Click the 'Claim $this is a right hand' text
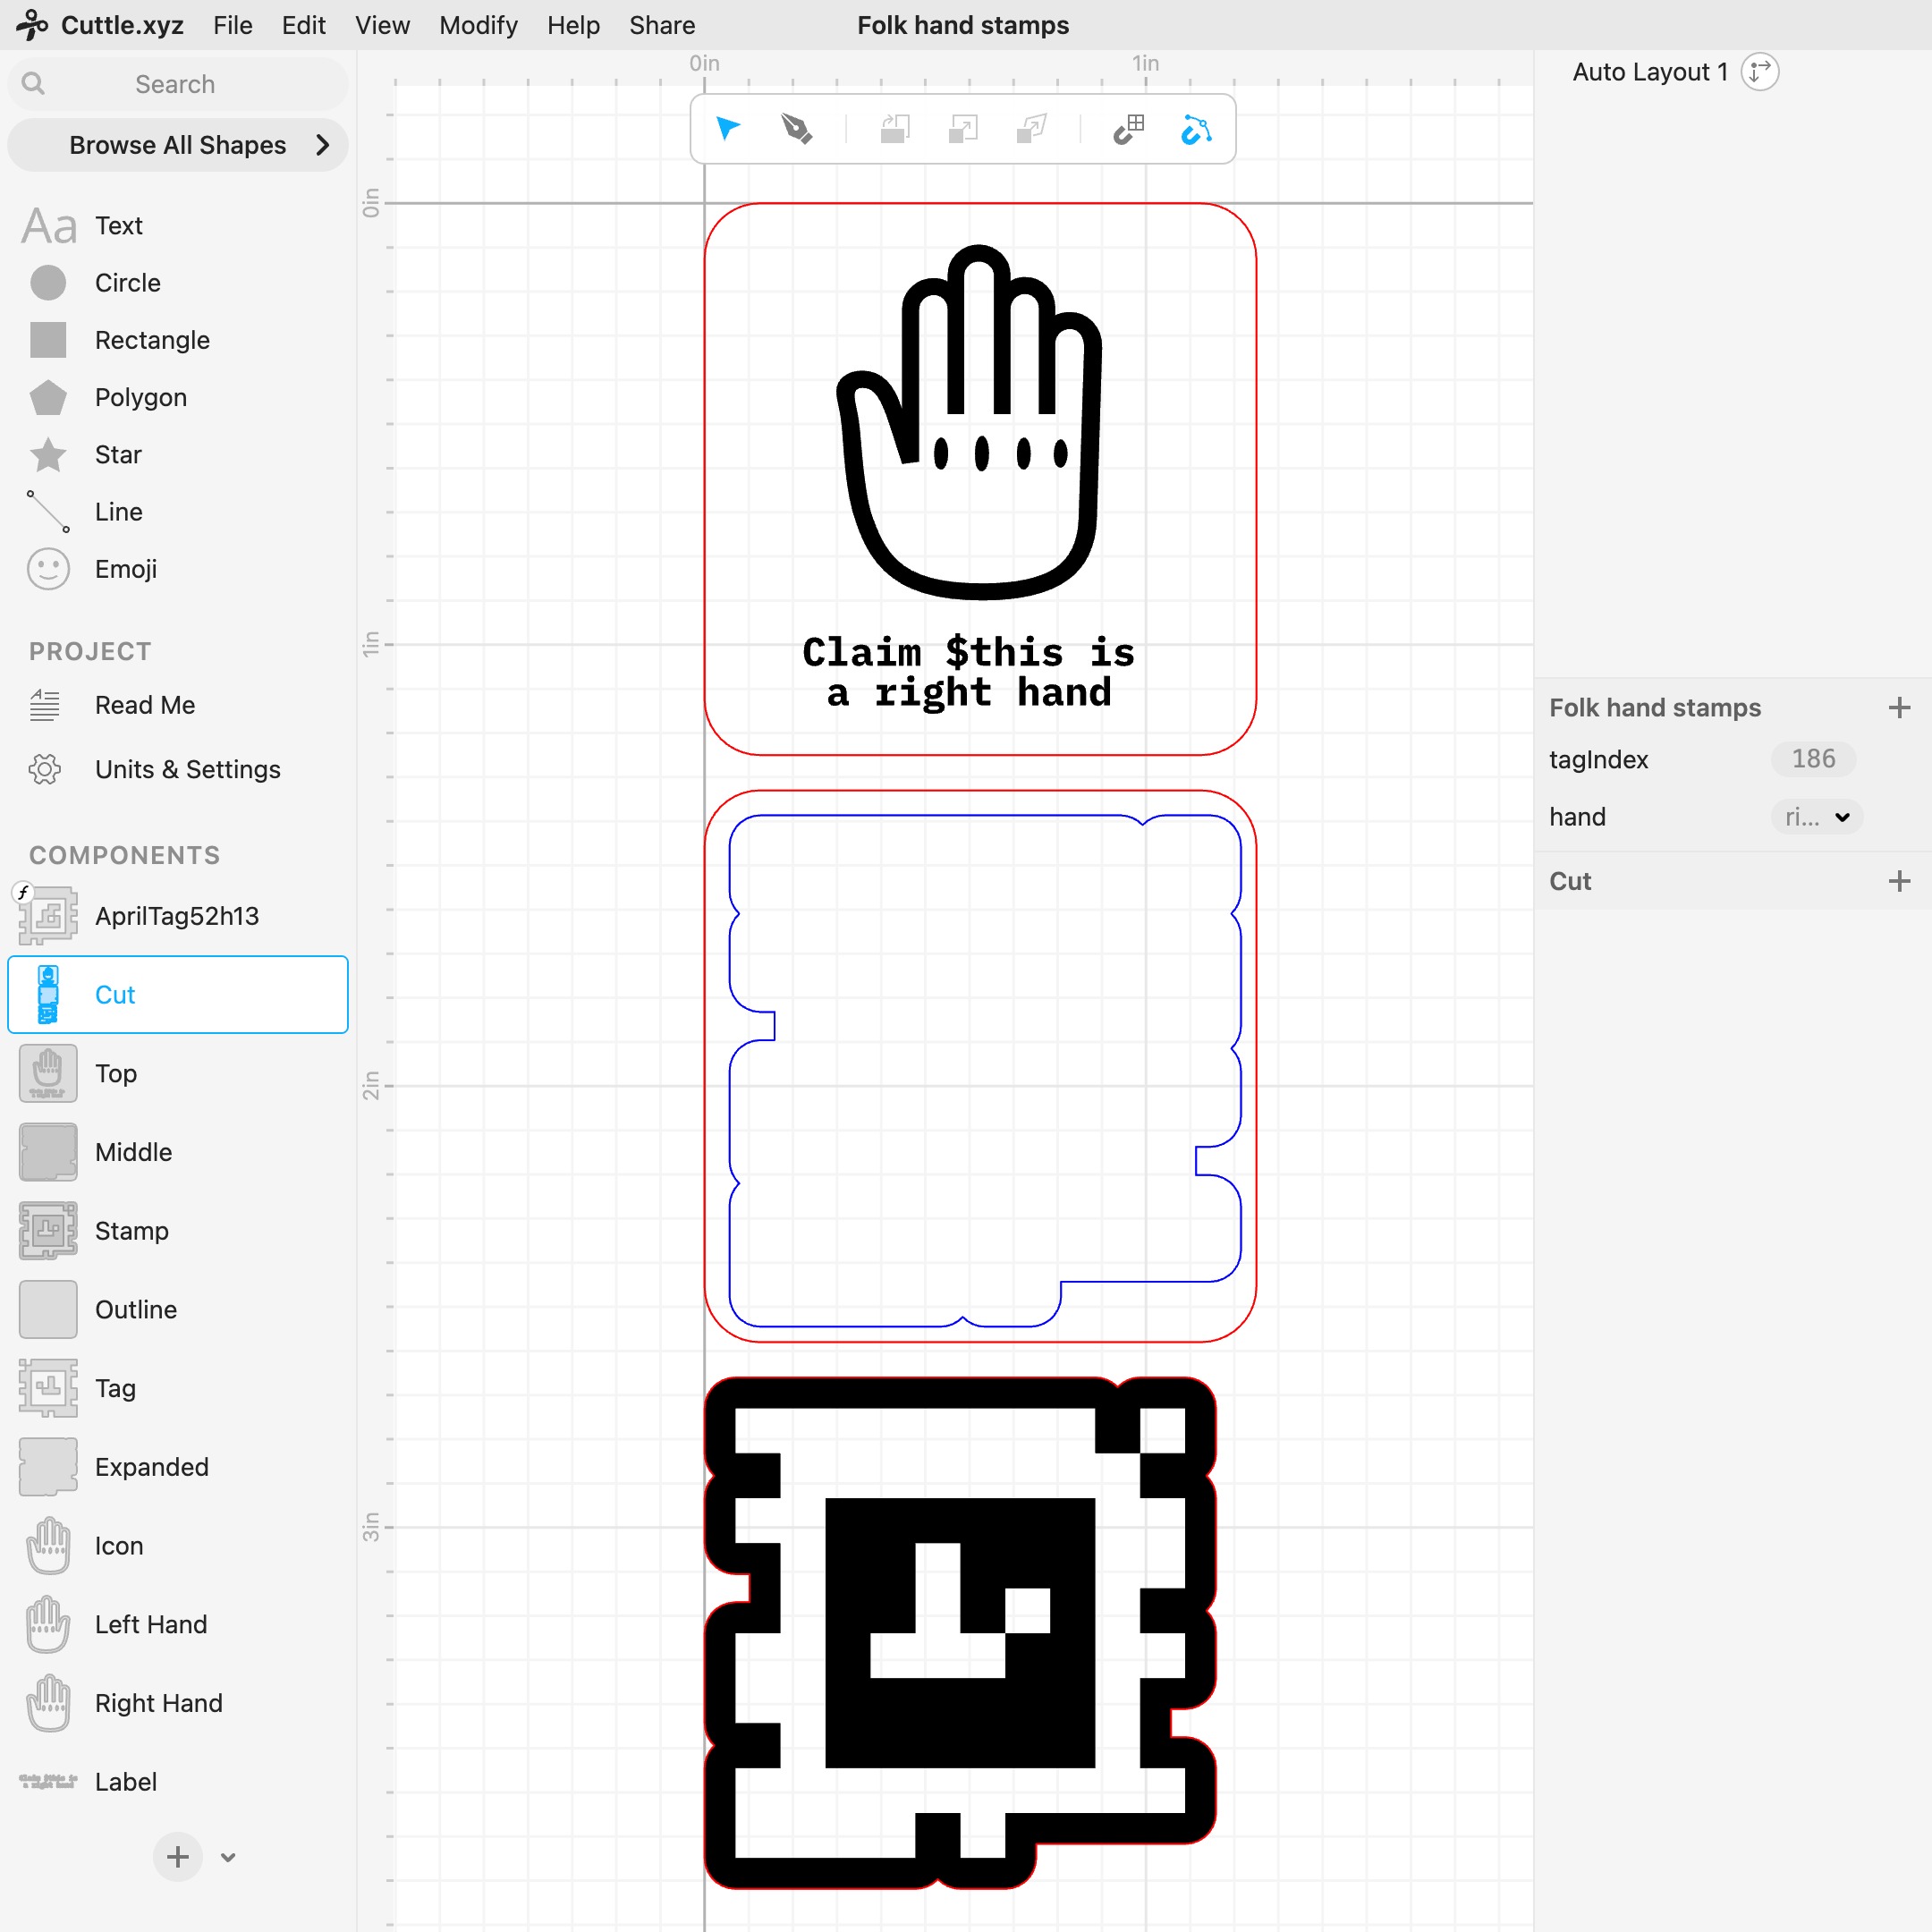The height and width of the screenshot is (1932, 1932). 969,672
